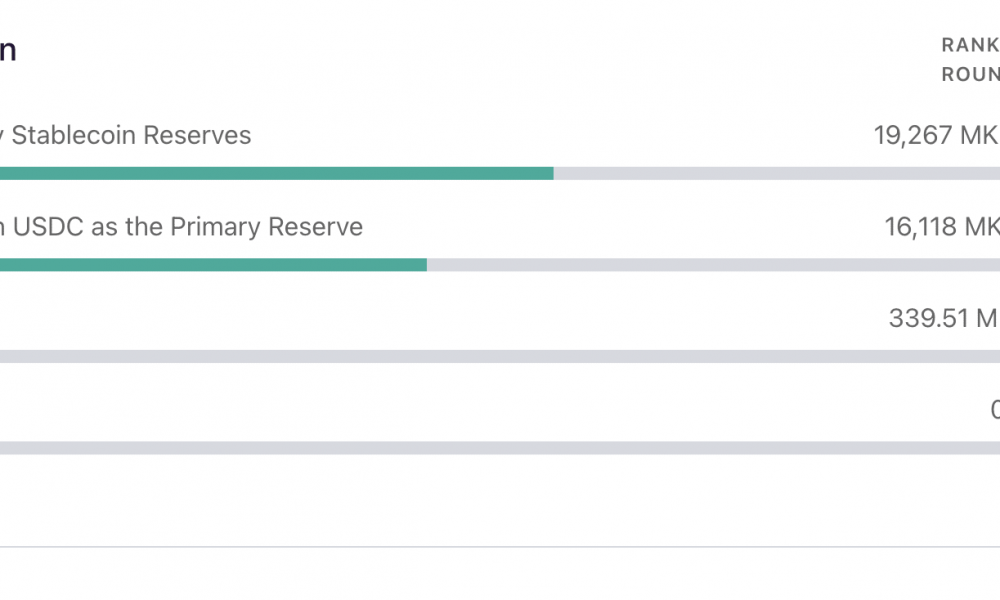Click the RANK column header text

(970, 45)
